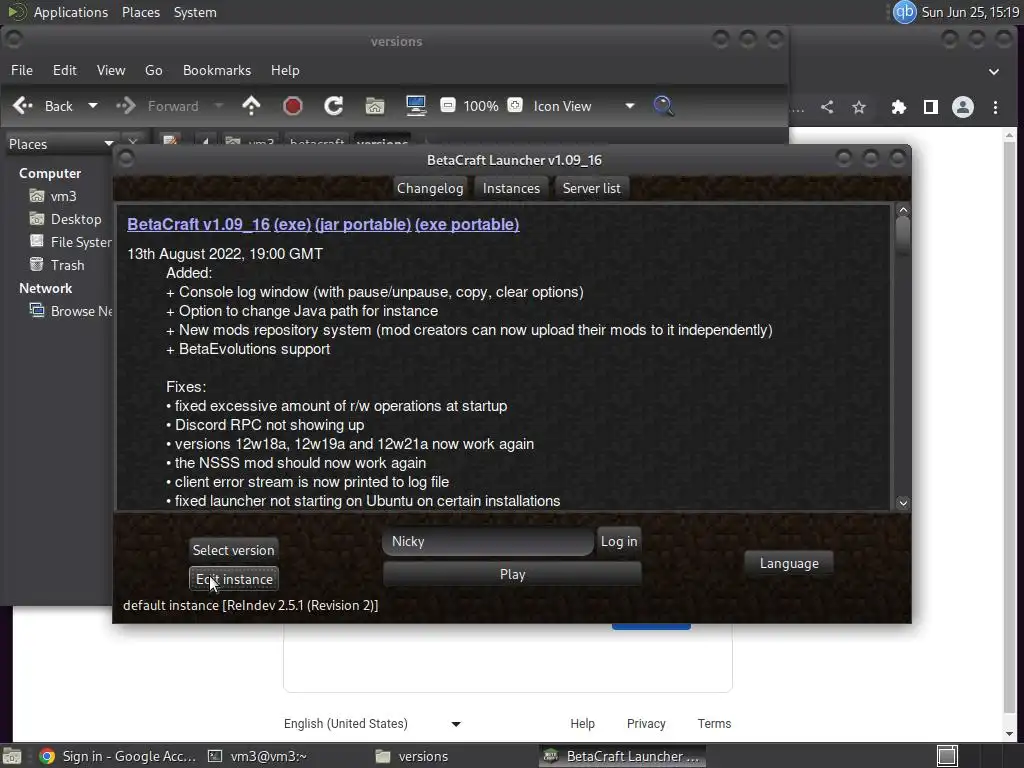Open View menu in versions window
Image resolution: width=1024 pixels, height=768 pixels.
pos(111,70)
